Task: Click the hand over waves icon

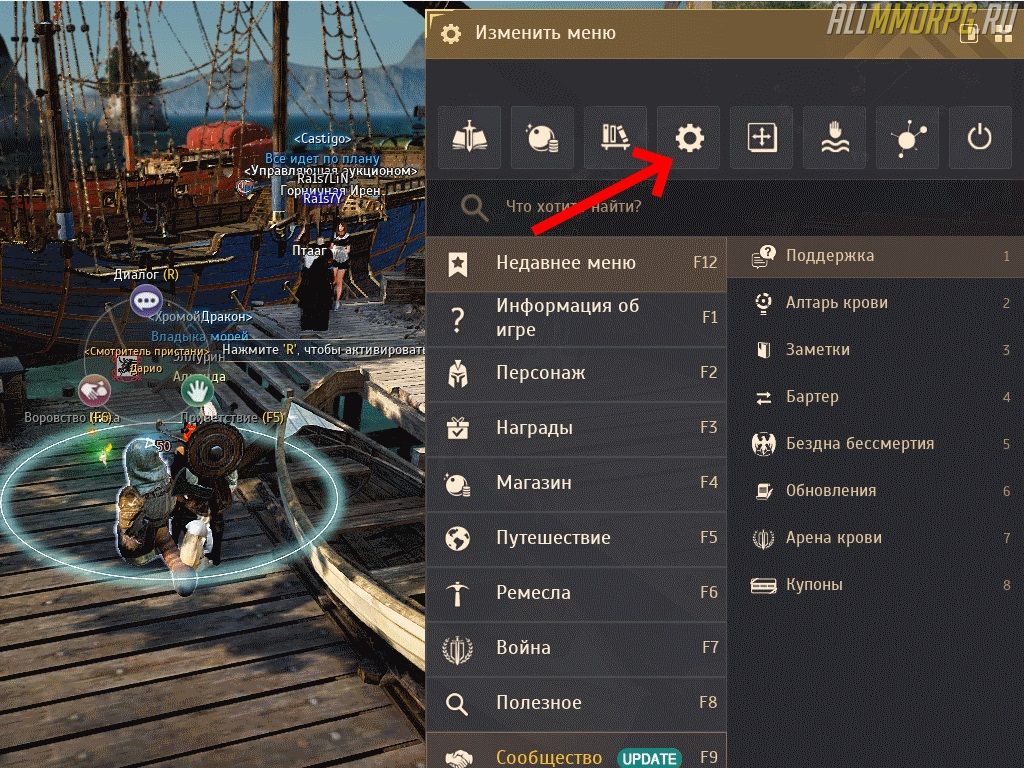Action: pyautogui.click(x=835, y=138)
